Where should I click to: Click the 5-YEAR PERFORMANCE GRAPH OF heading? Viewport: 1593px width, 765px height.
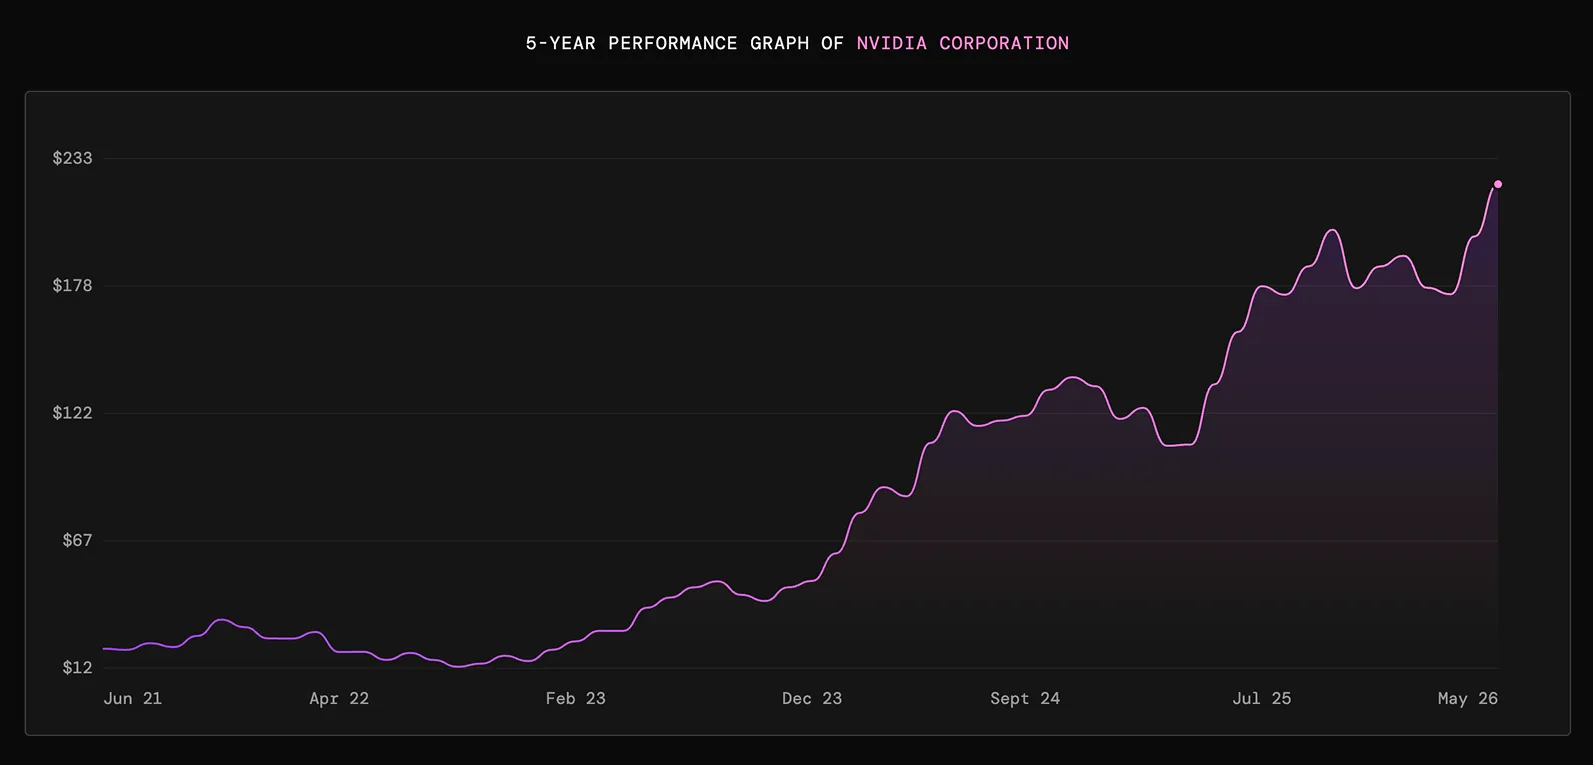point(685,43)
